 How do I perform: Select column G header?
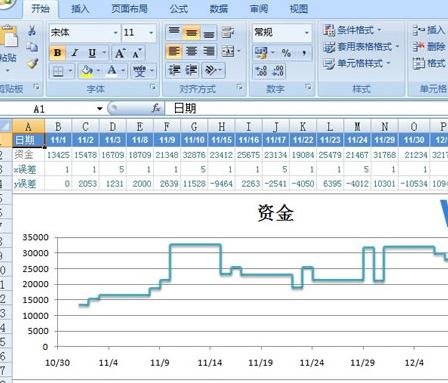(194, 126)
